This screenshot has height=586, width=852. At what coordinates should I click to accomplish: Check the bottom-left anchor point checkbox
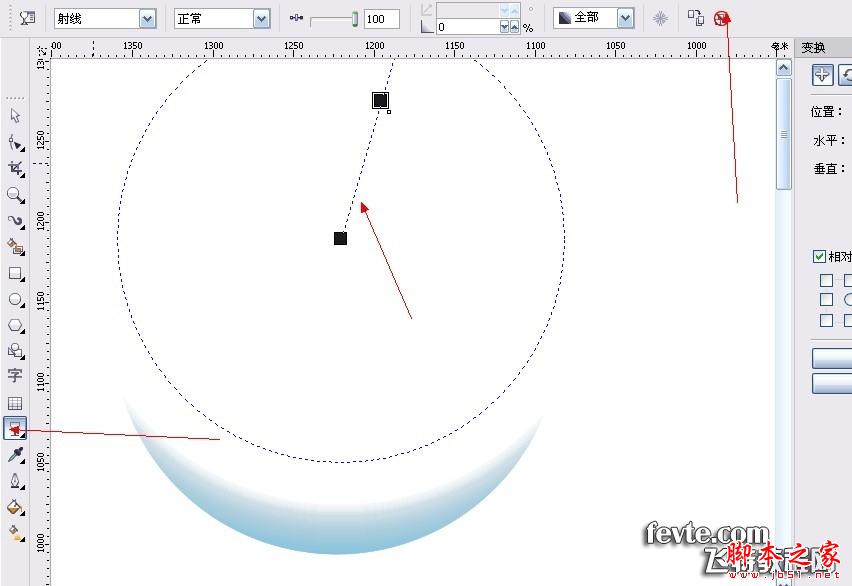(826, 320)
